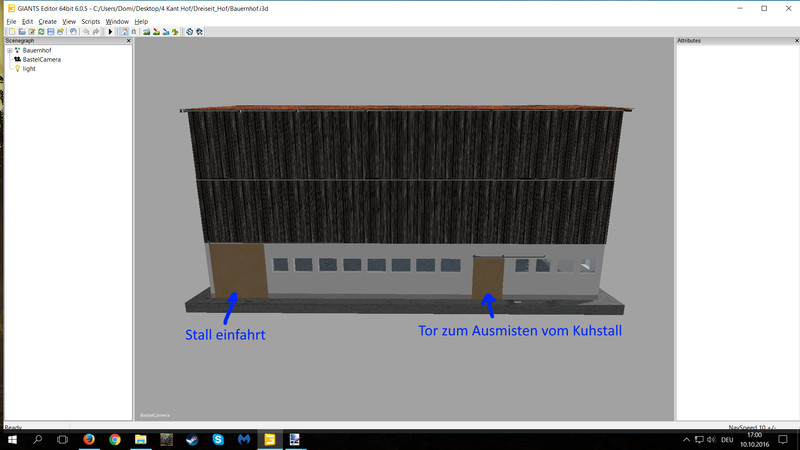The height and width of the screenshot is (450, 800).
Task: Open the Create menu
Action: click(47, 21)
